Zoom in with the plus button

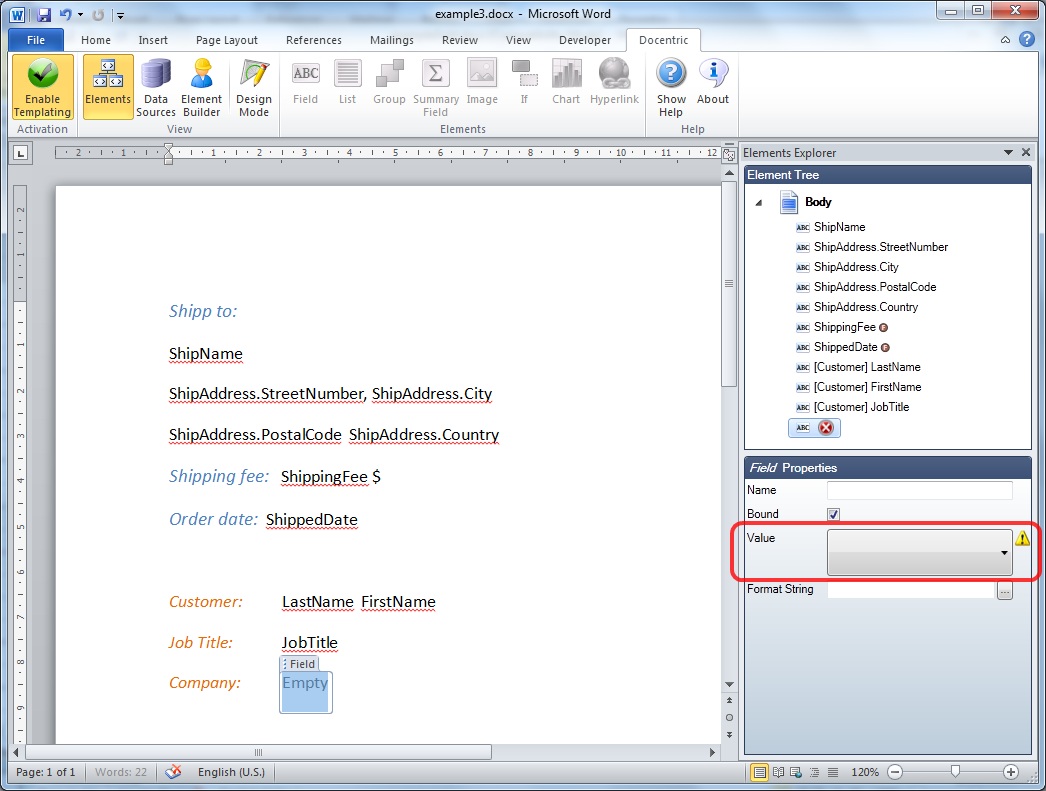click(1011, 772)
